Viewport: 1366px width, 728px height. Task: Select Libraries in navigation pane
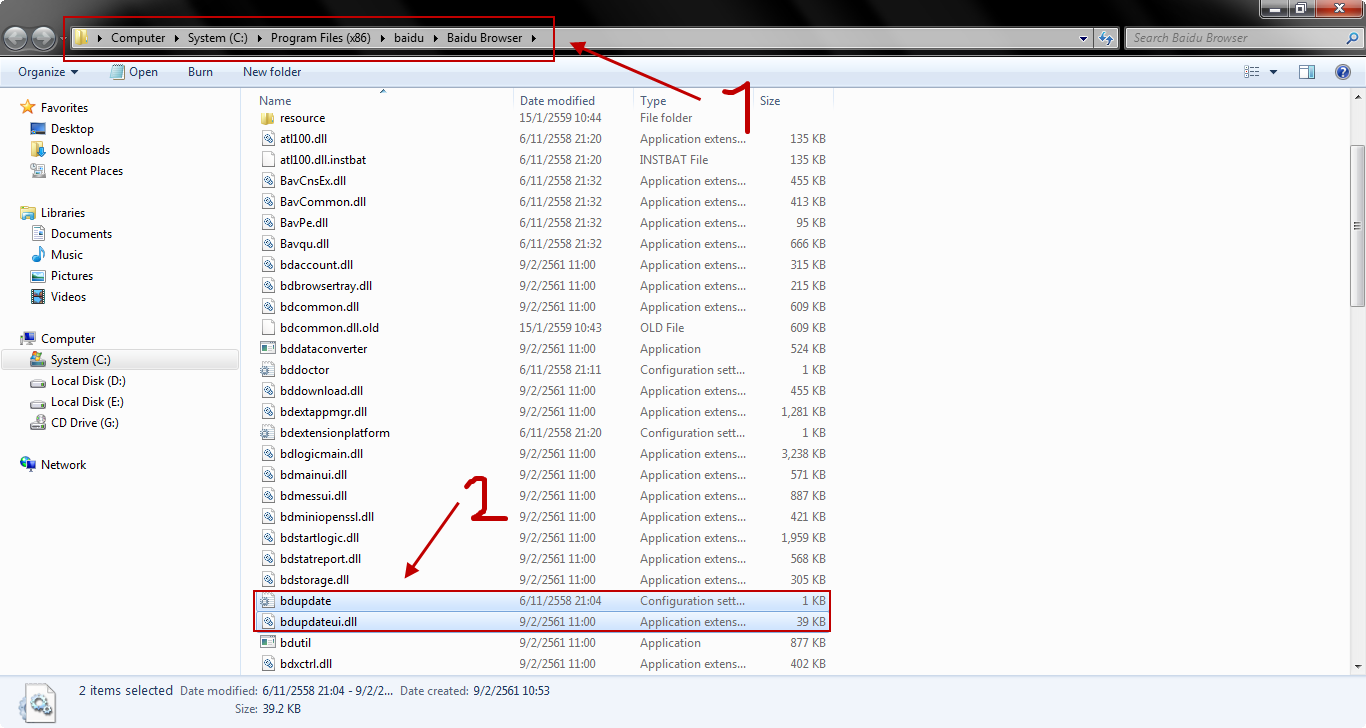[x=63, y=213]
